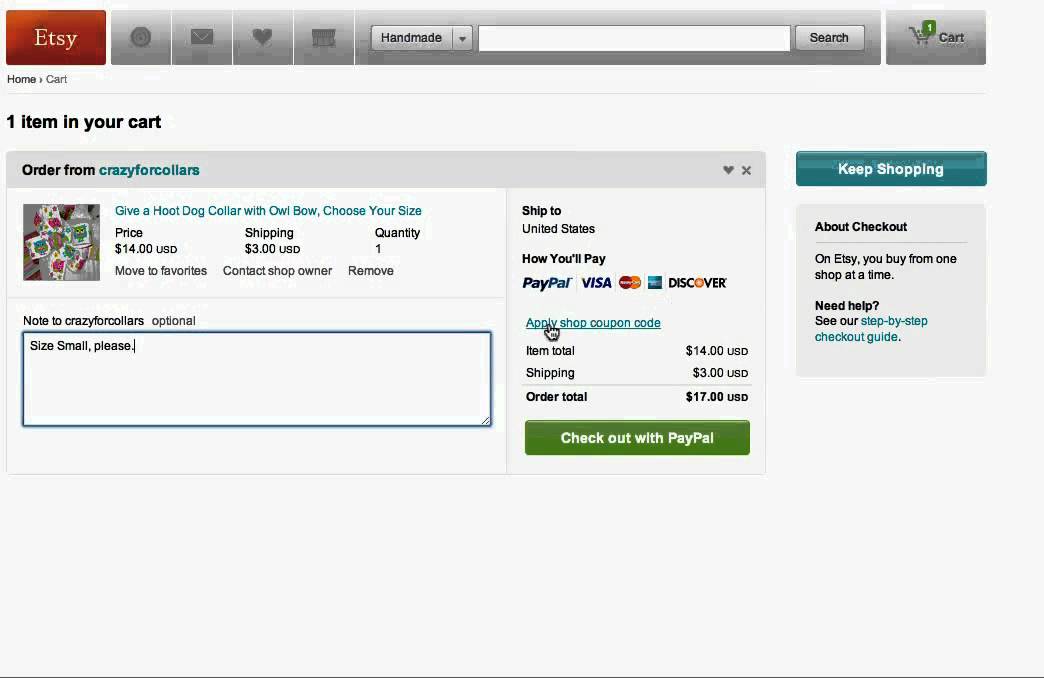This screenshot has width=1044, height=678.
Task: Check out with PayPal button
Action: [x=637, y=438]
